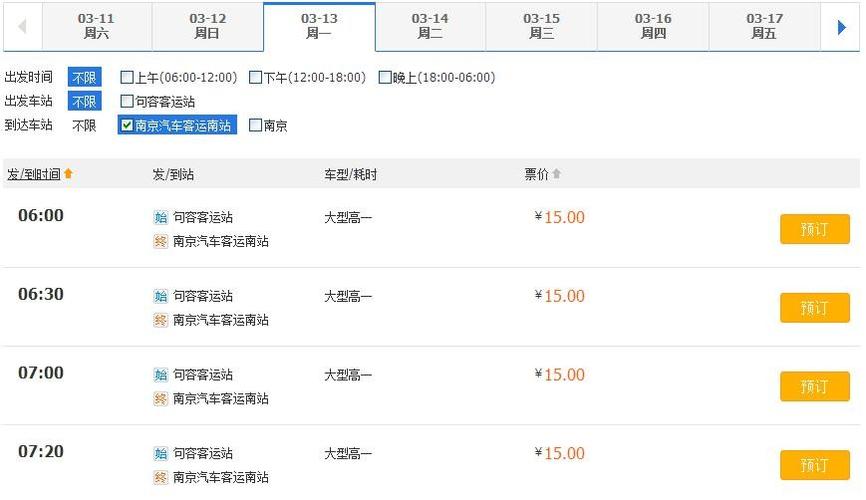This screenshot has height=500, width=866.
Task: Sort by ticket price arrow icon
Action: click(557, 173)
